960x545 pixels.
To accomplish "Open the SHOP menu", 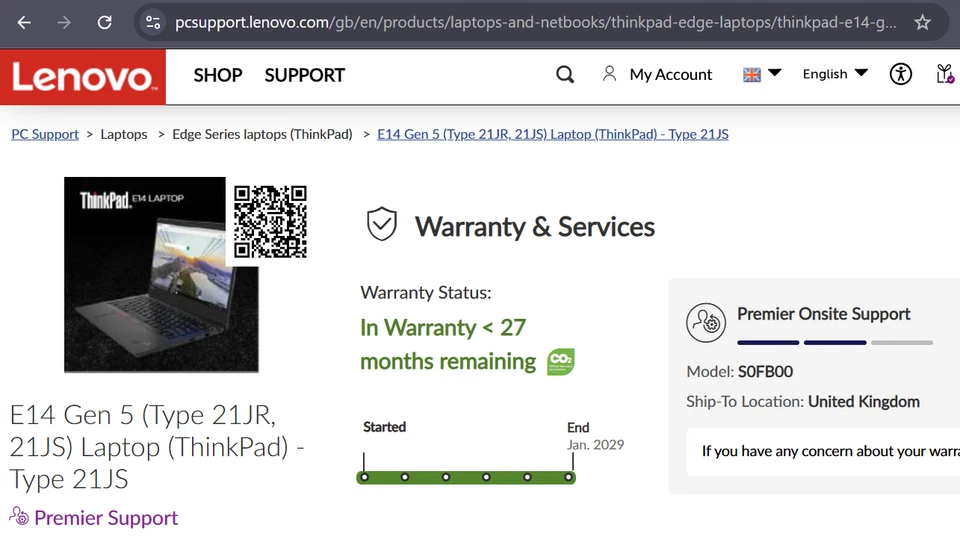I will pos(218,75).
